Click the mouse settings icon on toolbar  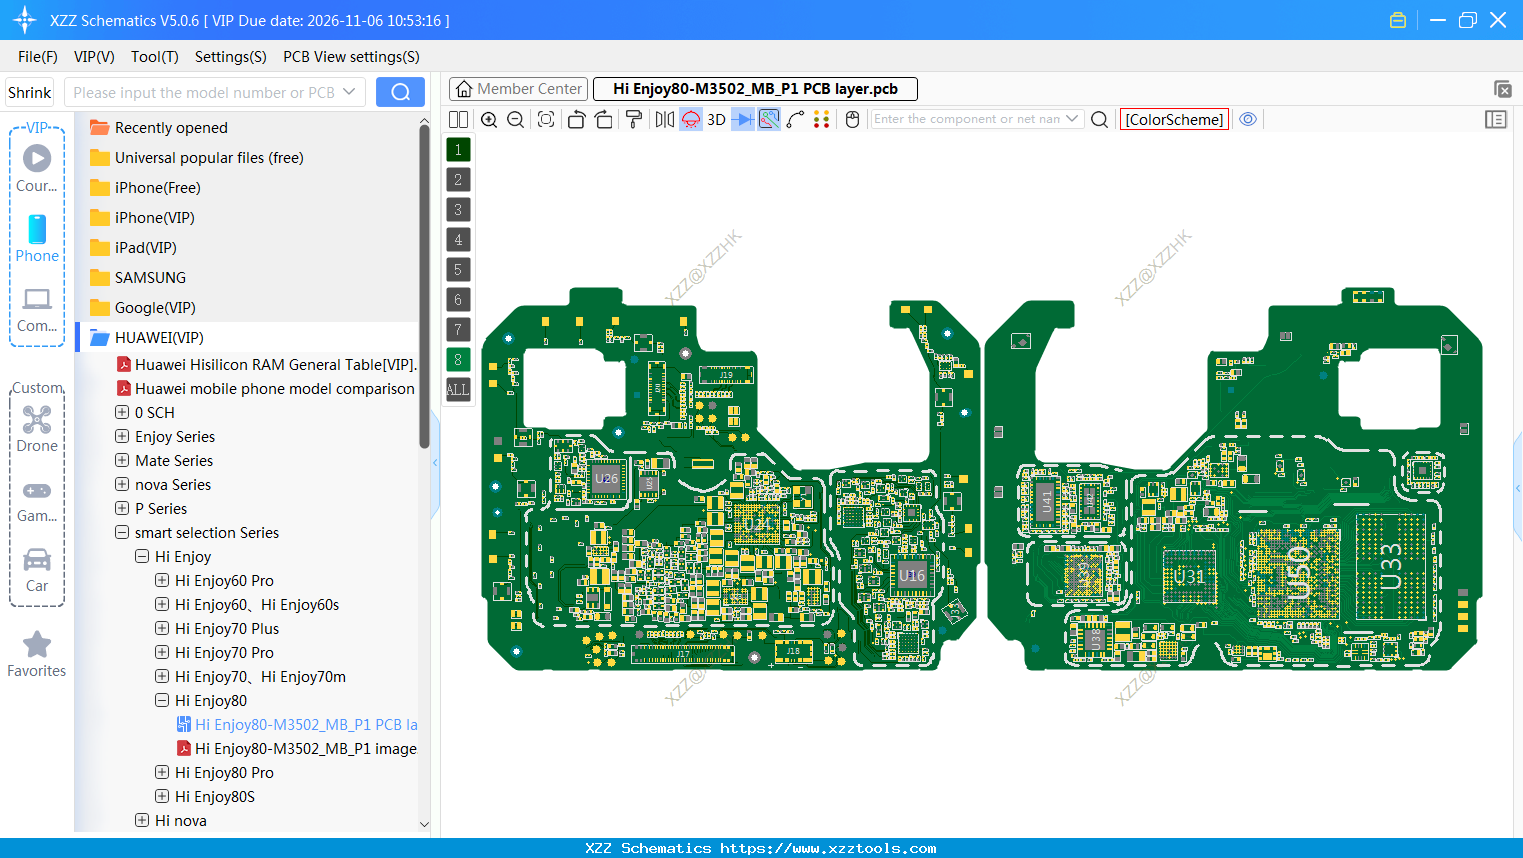tap(851, 119)
